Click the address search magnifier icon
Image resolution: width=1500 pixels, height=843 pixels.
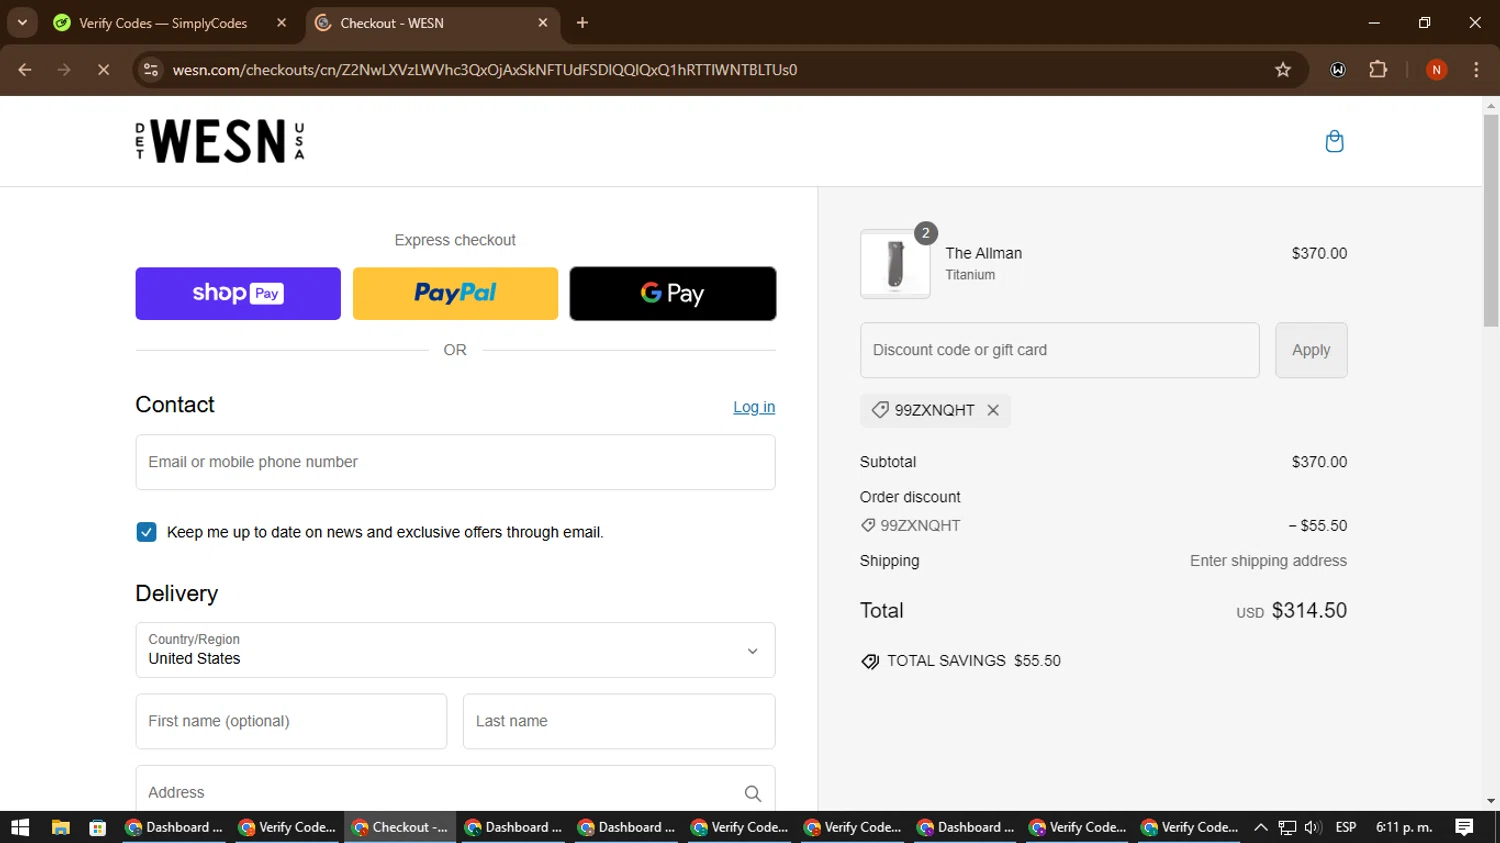pos(753,793)
